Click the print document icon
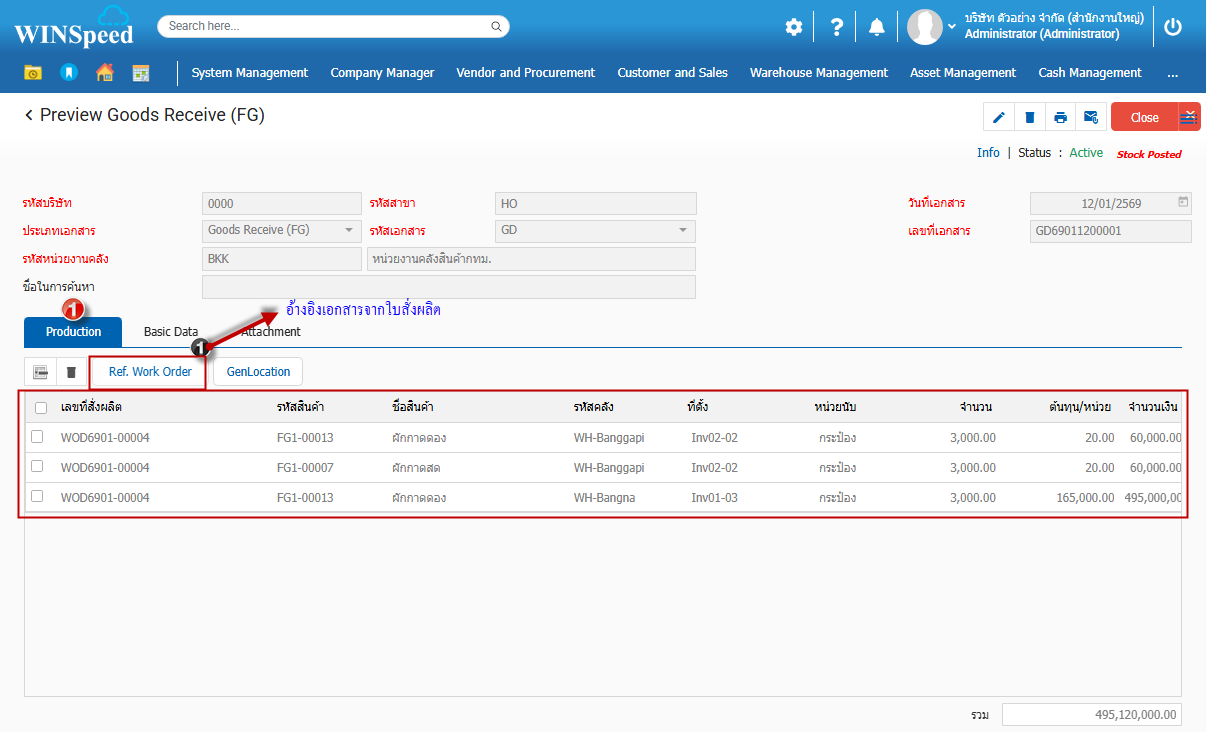Image resolution: width=1207 pixels, height=732 pixels. [x=1060, y=118]
